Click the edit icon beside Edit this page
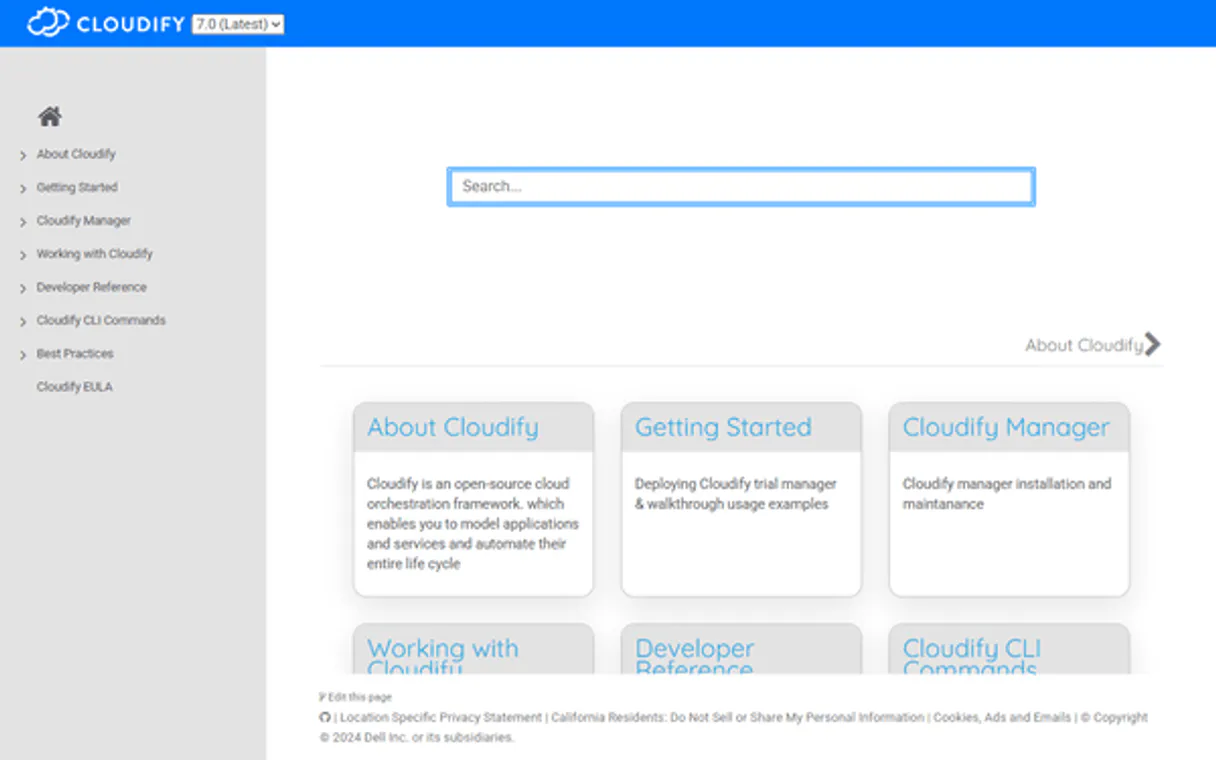Image resolution: width=1216 pixels, height=760 pixels. (x=322, y=696)
